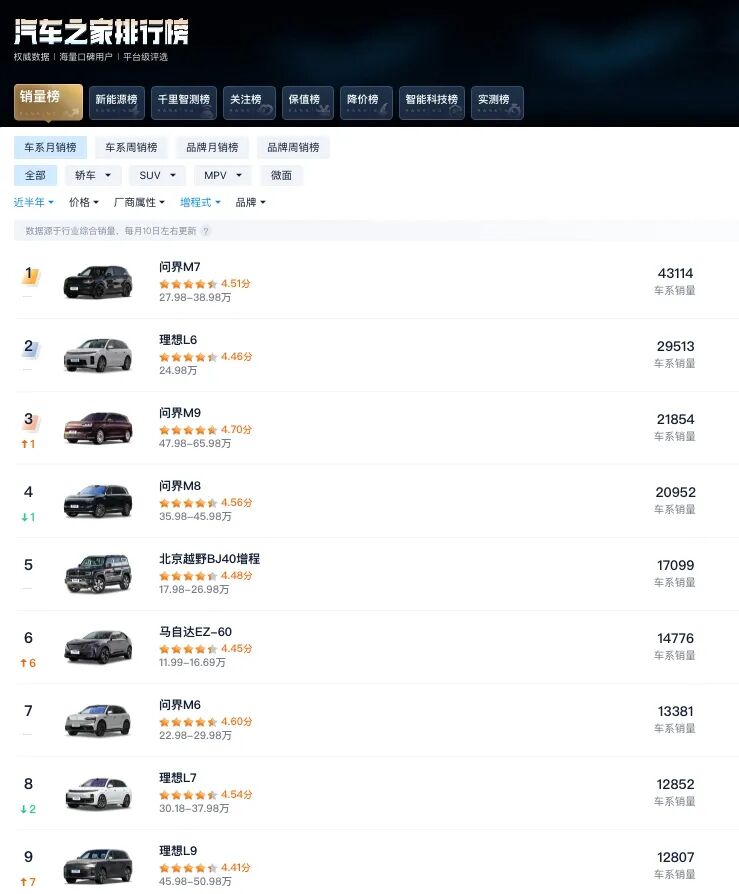Open the 问界M6 car thumbnail
The height and width of the screenshot is (894, 739).
pyautogui.click(x=98, y=720)
